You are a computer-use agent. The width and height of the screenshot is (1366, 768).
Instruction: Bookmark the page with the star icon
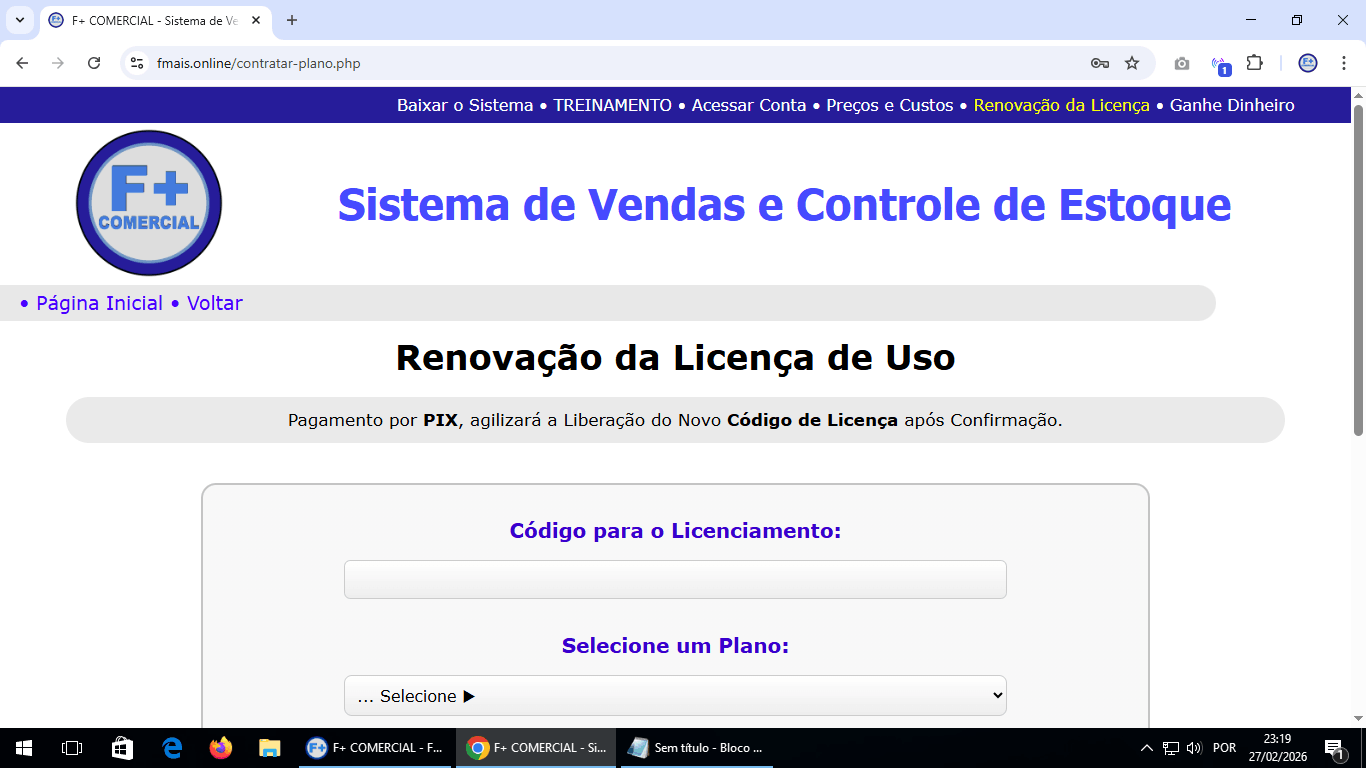point(1132,62)
